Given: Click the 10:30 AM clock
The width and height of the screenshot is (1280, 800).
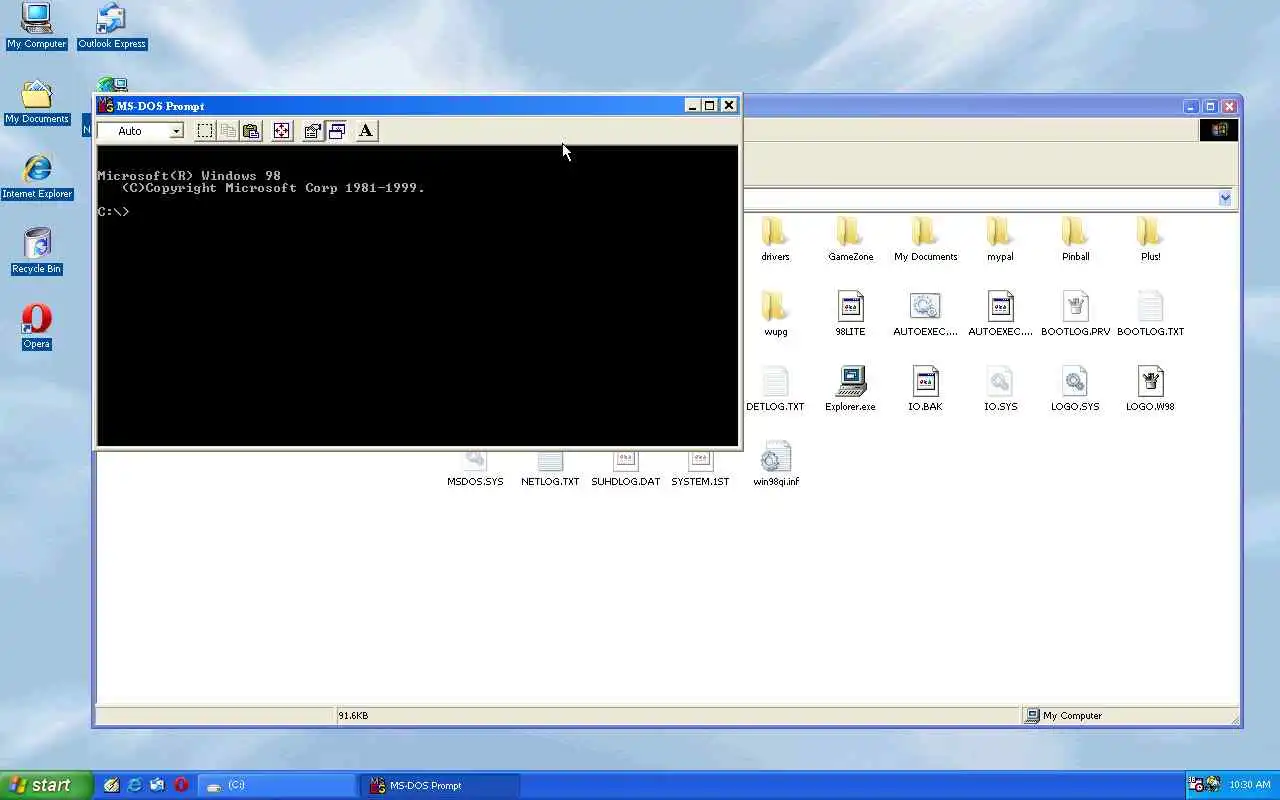Looking at the screenshot, I should pos(1250,785).
